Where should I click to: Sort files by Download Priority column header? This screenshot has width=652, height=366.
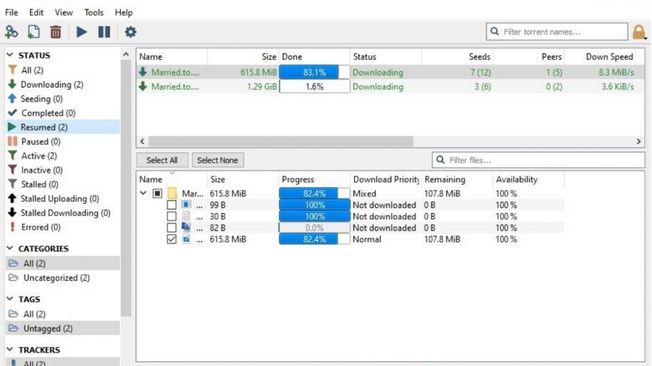(x=385, y=180)
